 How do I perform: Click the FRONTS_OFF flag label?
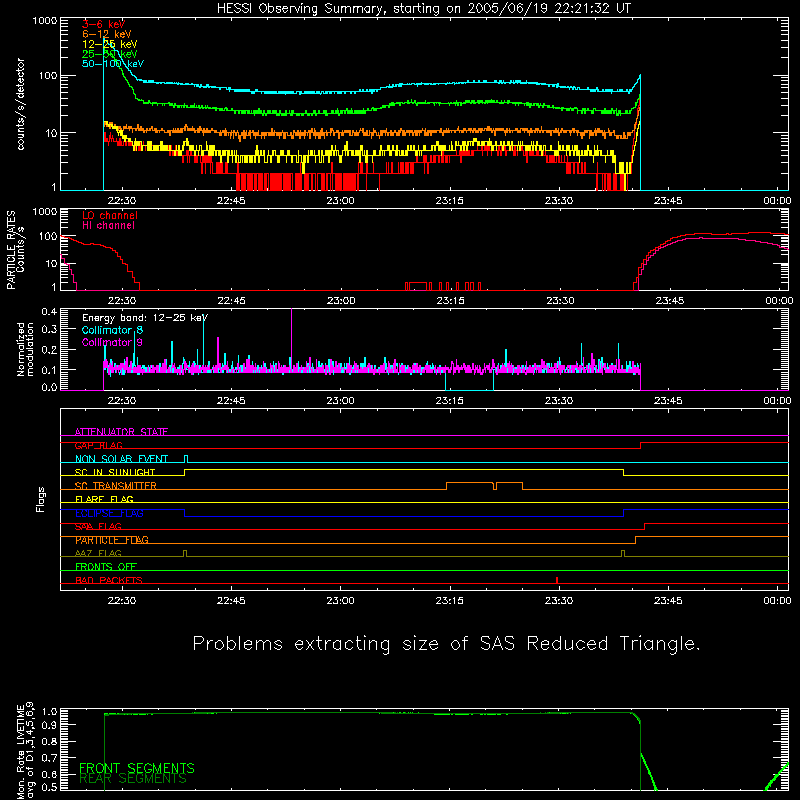point(106,567)
